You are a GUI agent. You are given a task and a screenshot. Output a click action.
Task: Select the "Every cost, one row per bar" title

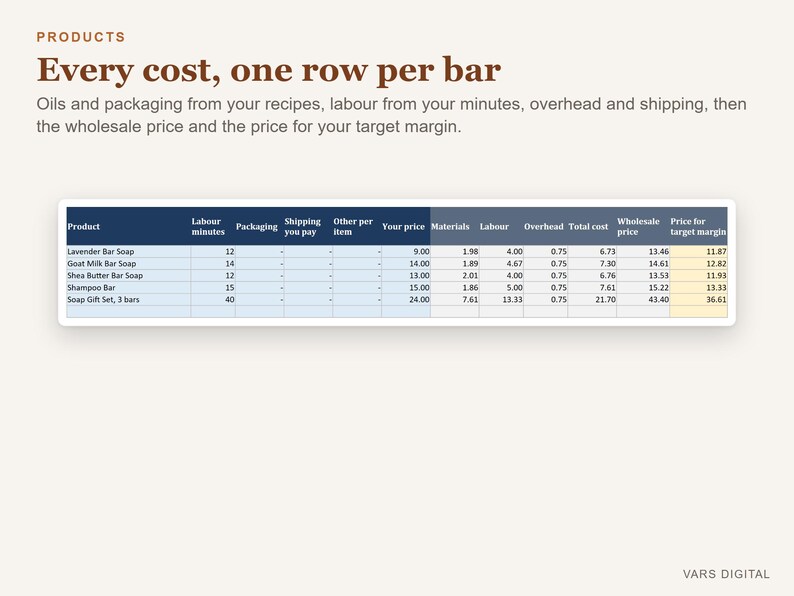(x=269, y=70)
